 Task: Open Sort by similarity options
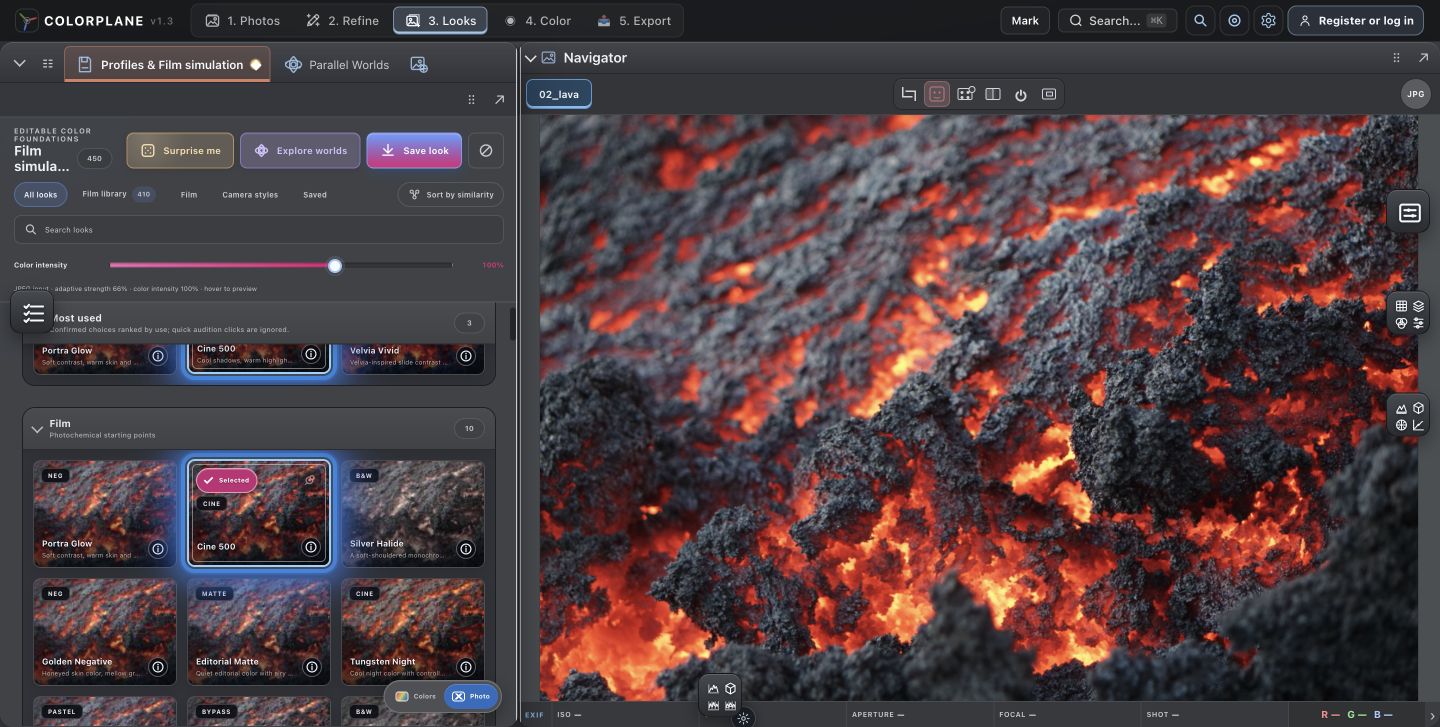(451, 195)
